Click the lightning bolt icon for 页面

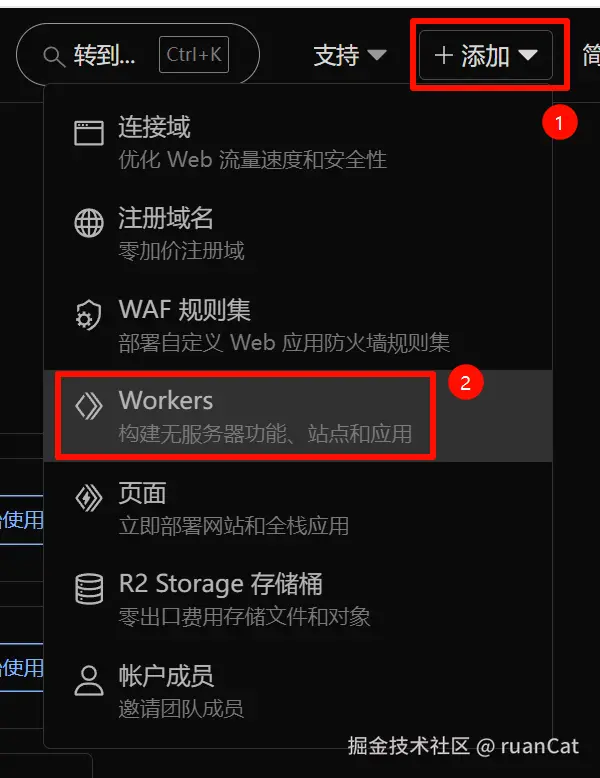[89, 498]
